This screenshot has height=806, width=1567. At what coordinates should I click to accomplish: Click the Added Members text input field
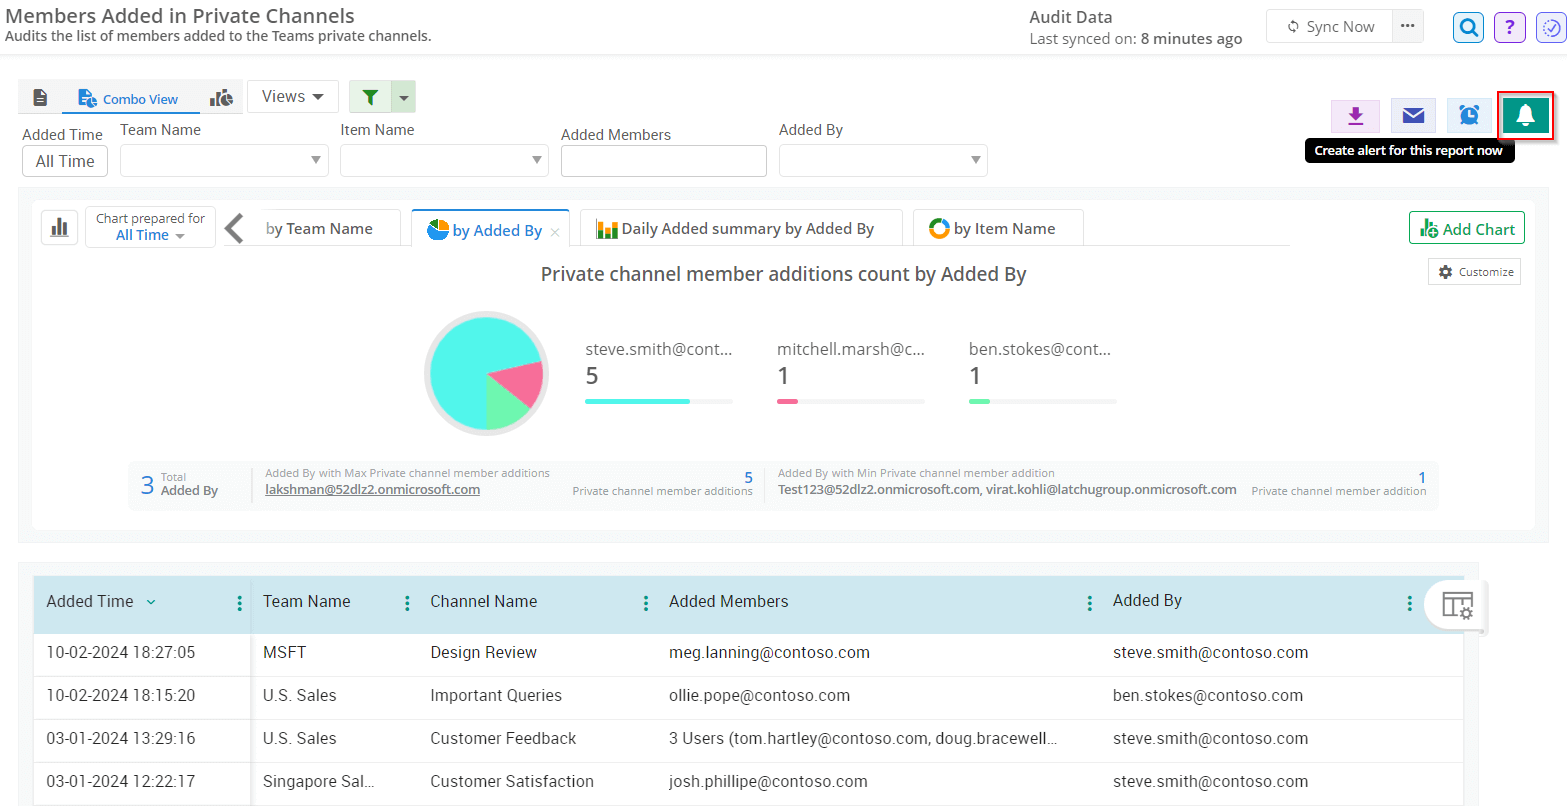(663, 161)
